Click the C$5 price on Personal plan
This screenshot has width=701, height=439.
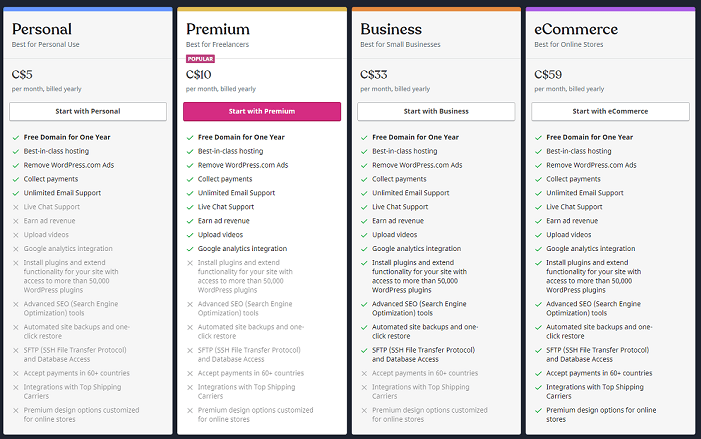pyautogui.click(x=22, y=74)
